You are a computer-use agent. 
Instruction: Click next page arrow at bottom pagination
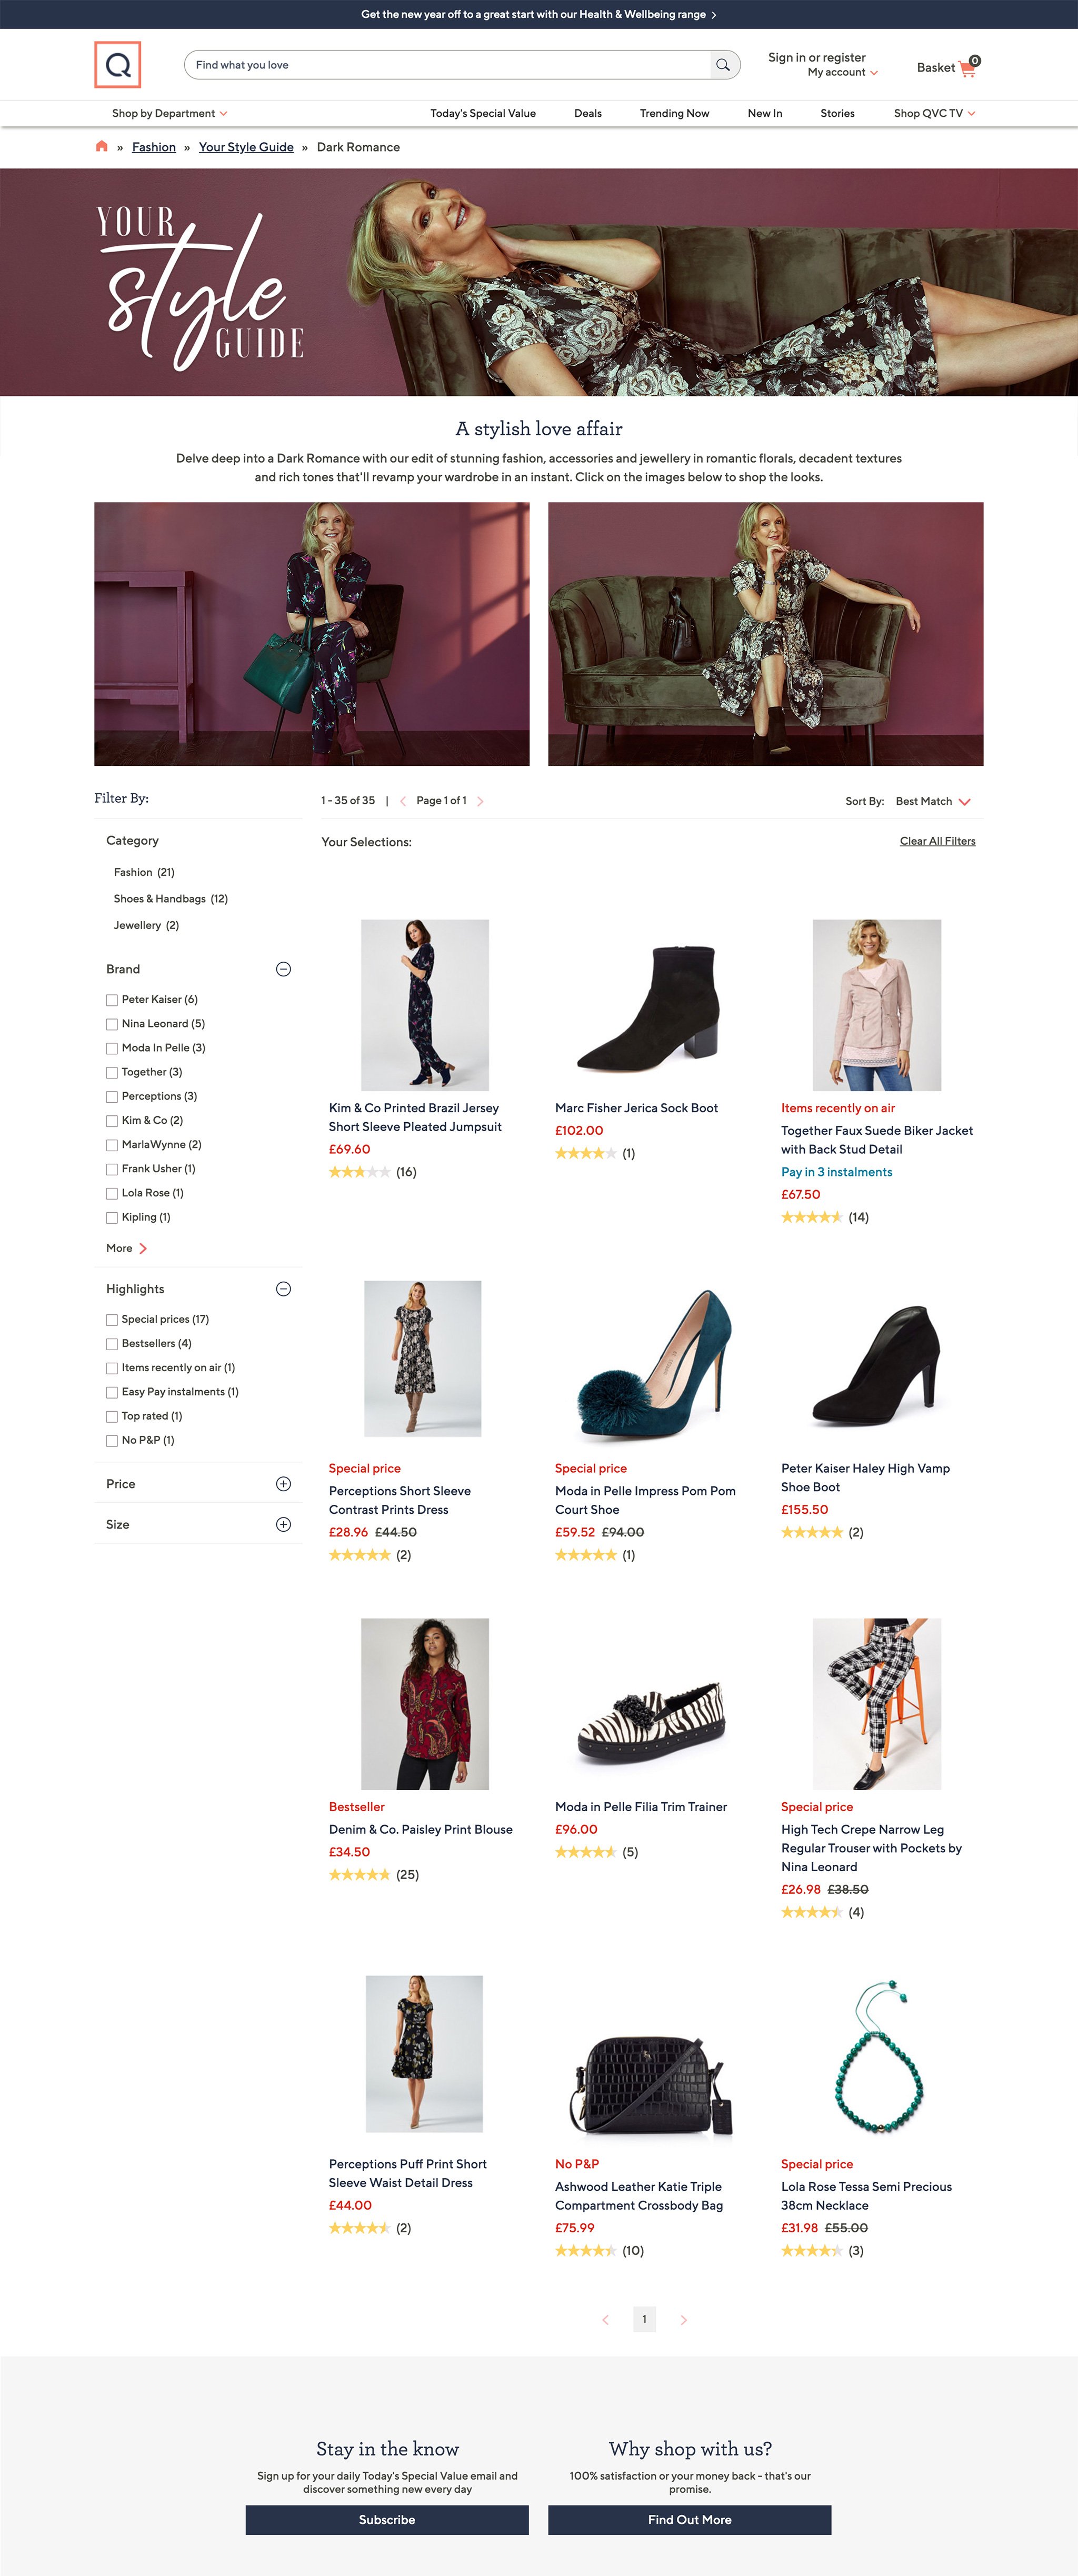pos(684,2319)
